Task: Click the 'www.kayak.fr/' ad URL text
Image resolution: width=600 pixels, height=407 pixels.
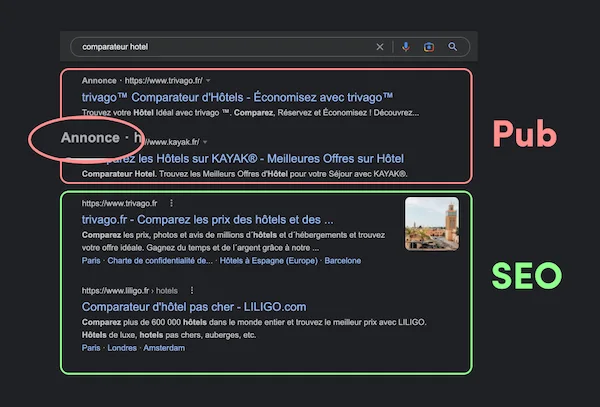Action: coord(172,142)
